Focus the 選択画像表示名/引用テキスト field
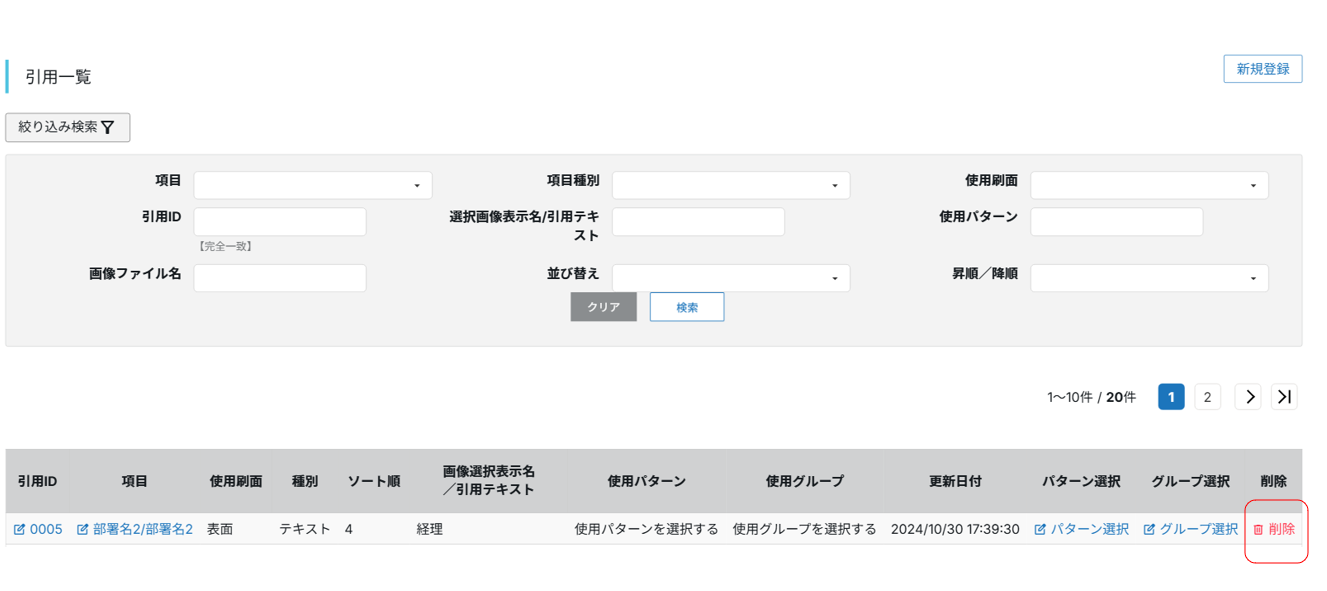The image size is (1327, 591). pos(698,221)
